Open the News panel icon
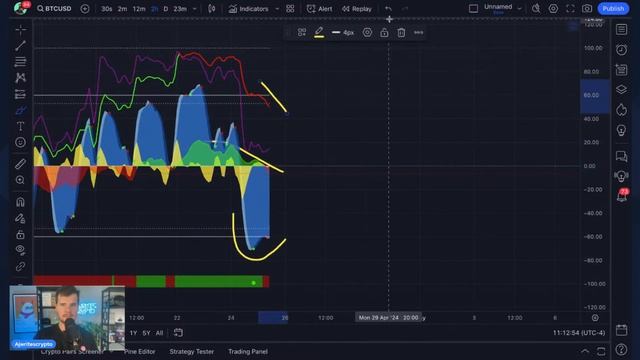This screenshot has width=640, height=360. click(621, 70)
